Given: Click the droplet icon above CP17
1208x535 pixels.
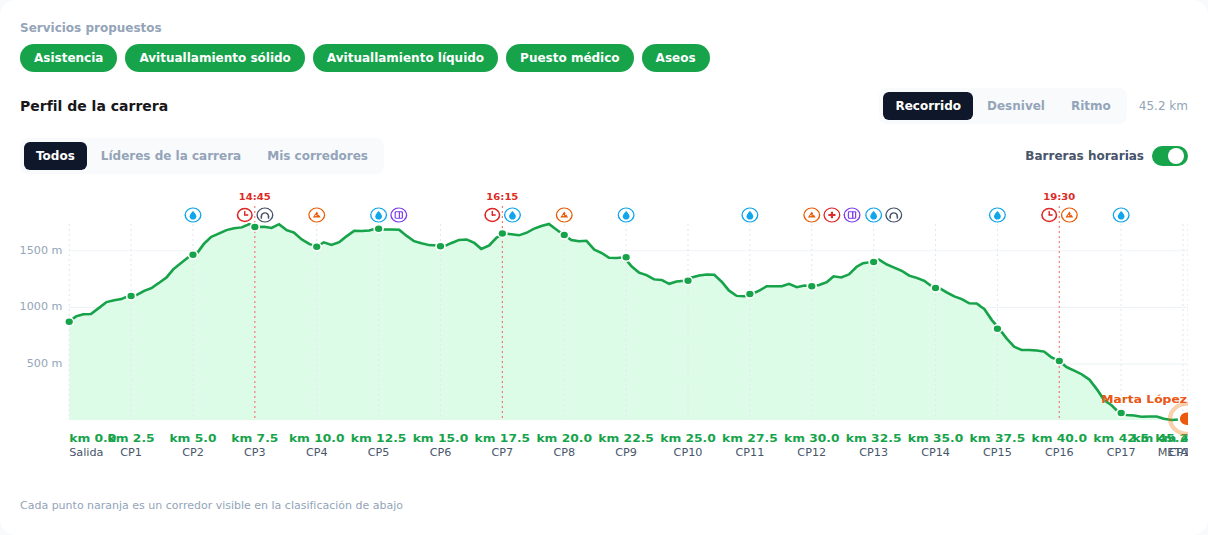Looking at the screenshot, I should [x=1121, y=215].
